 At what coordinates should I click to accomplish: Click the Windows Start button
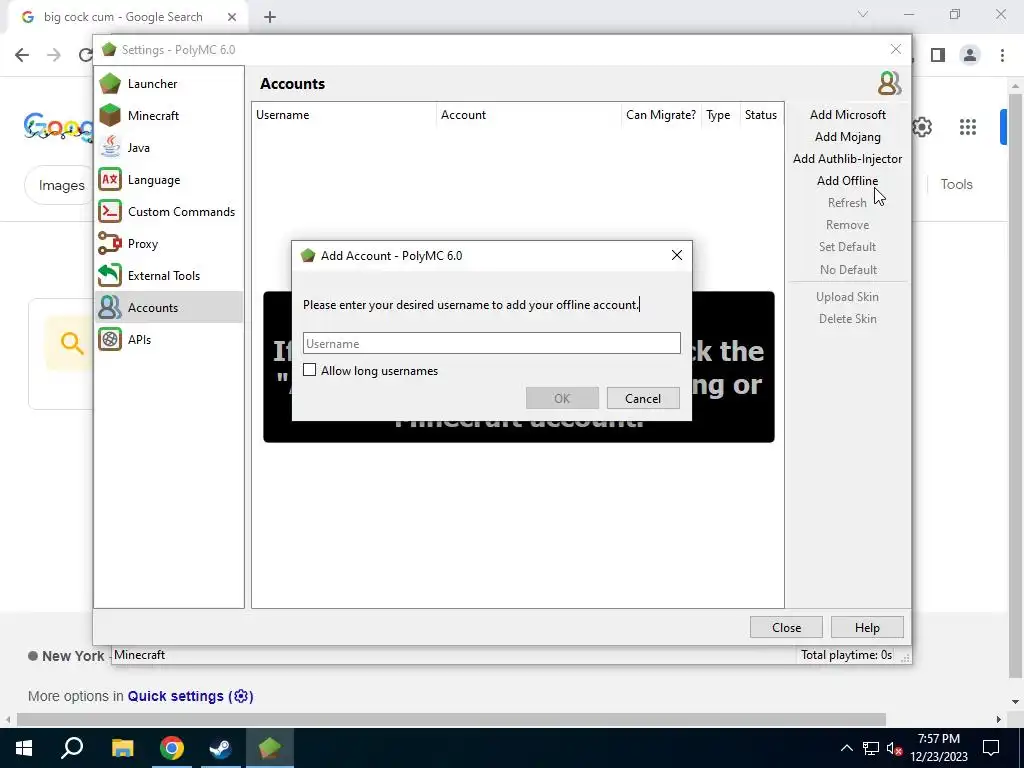24,748
